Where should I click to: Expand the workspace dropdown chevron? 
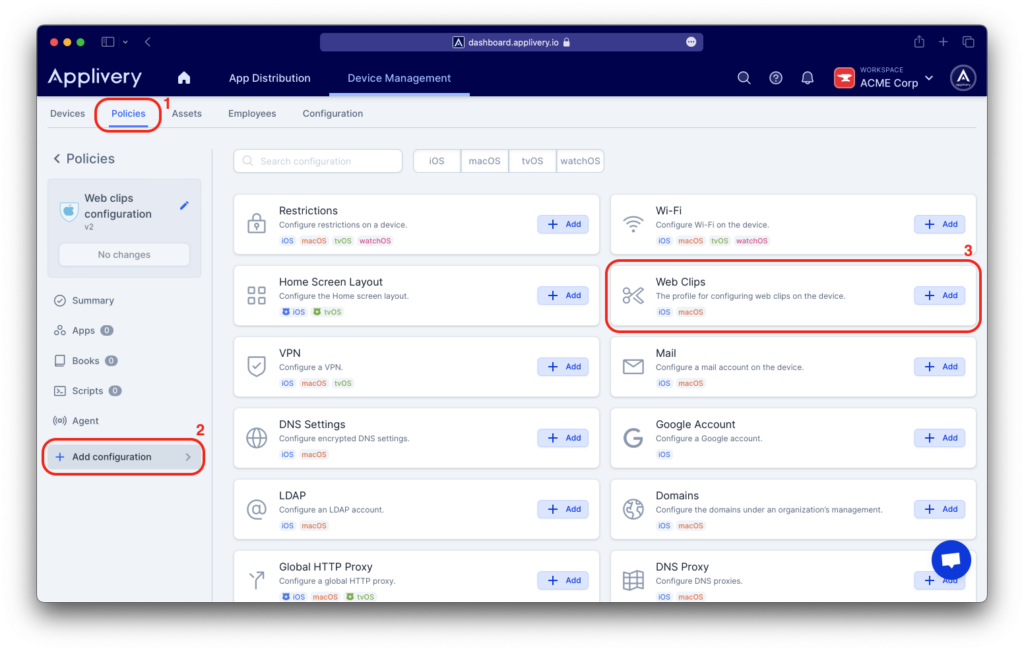pyautogui.click(x=929, y=78)
